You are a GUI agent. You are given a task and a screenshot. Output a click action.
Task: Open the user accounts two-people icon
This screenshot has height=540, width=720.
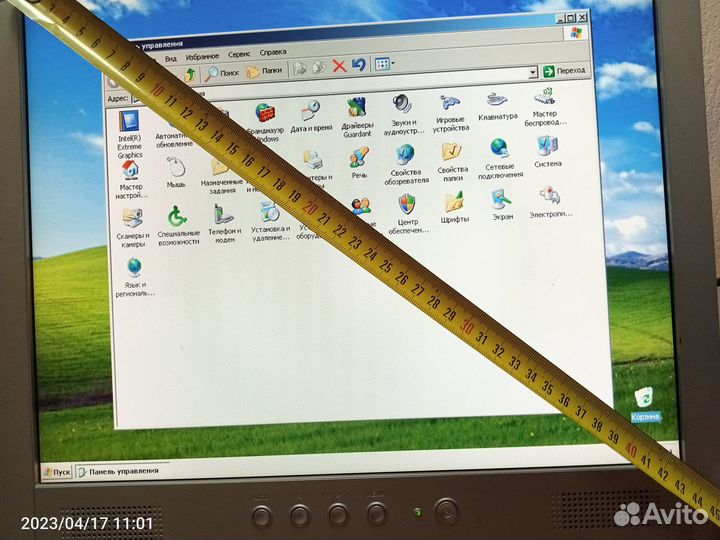[361, 207]
